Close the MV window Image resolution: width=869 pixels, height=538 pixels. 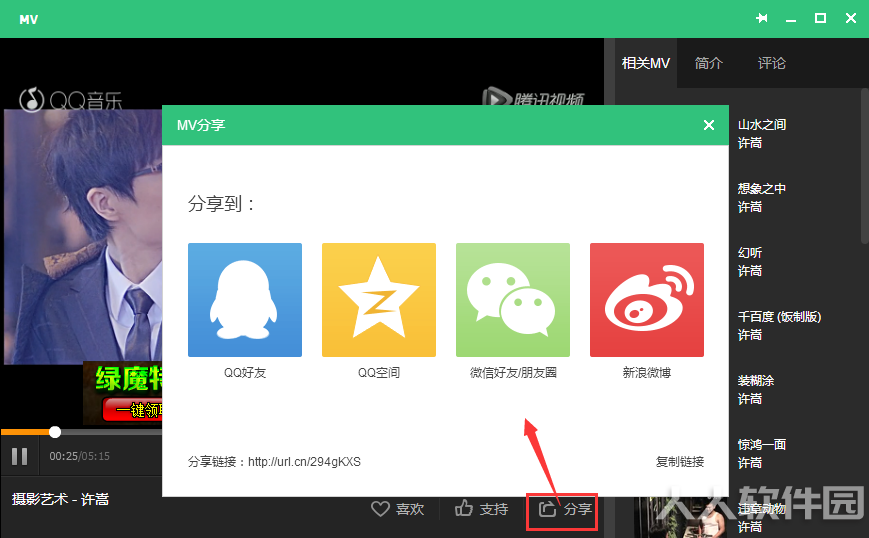[851, 18]
